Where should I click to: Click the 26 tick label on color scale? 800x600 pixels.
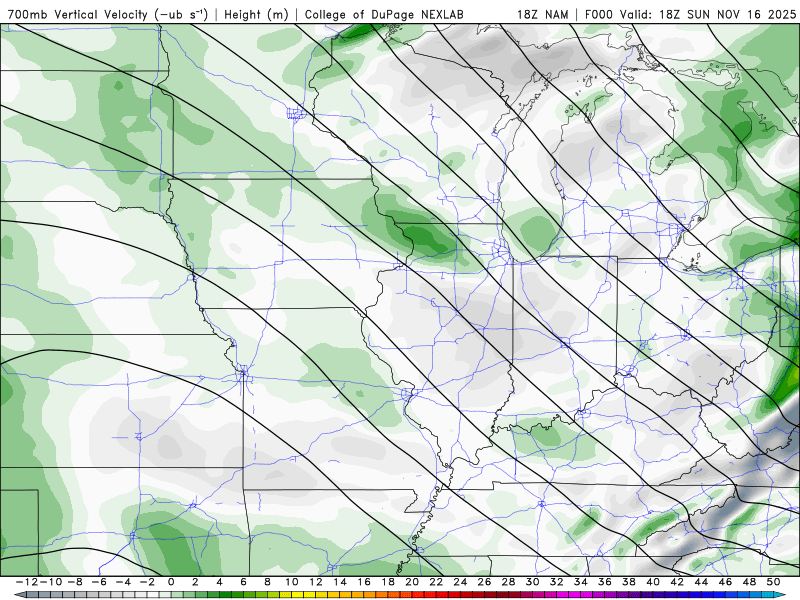click(484, 582)
